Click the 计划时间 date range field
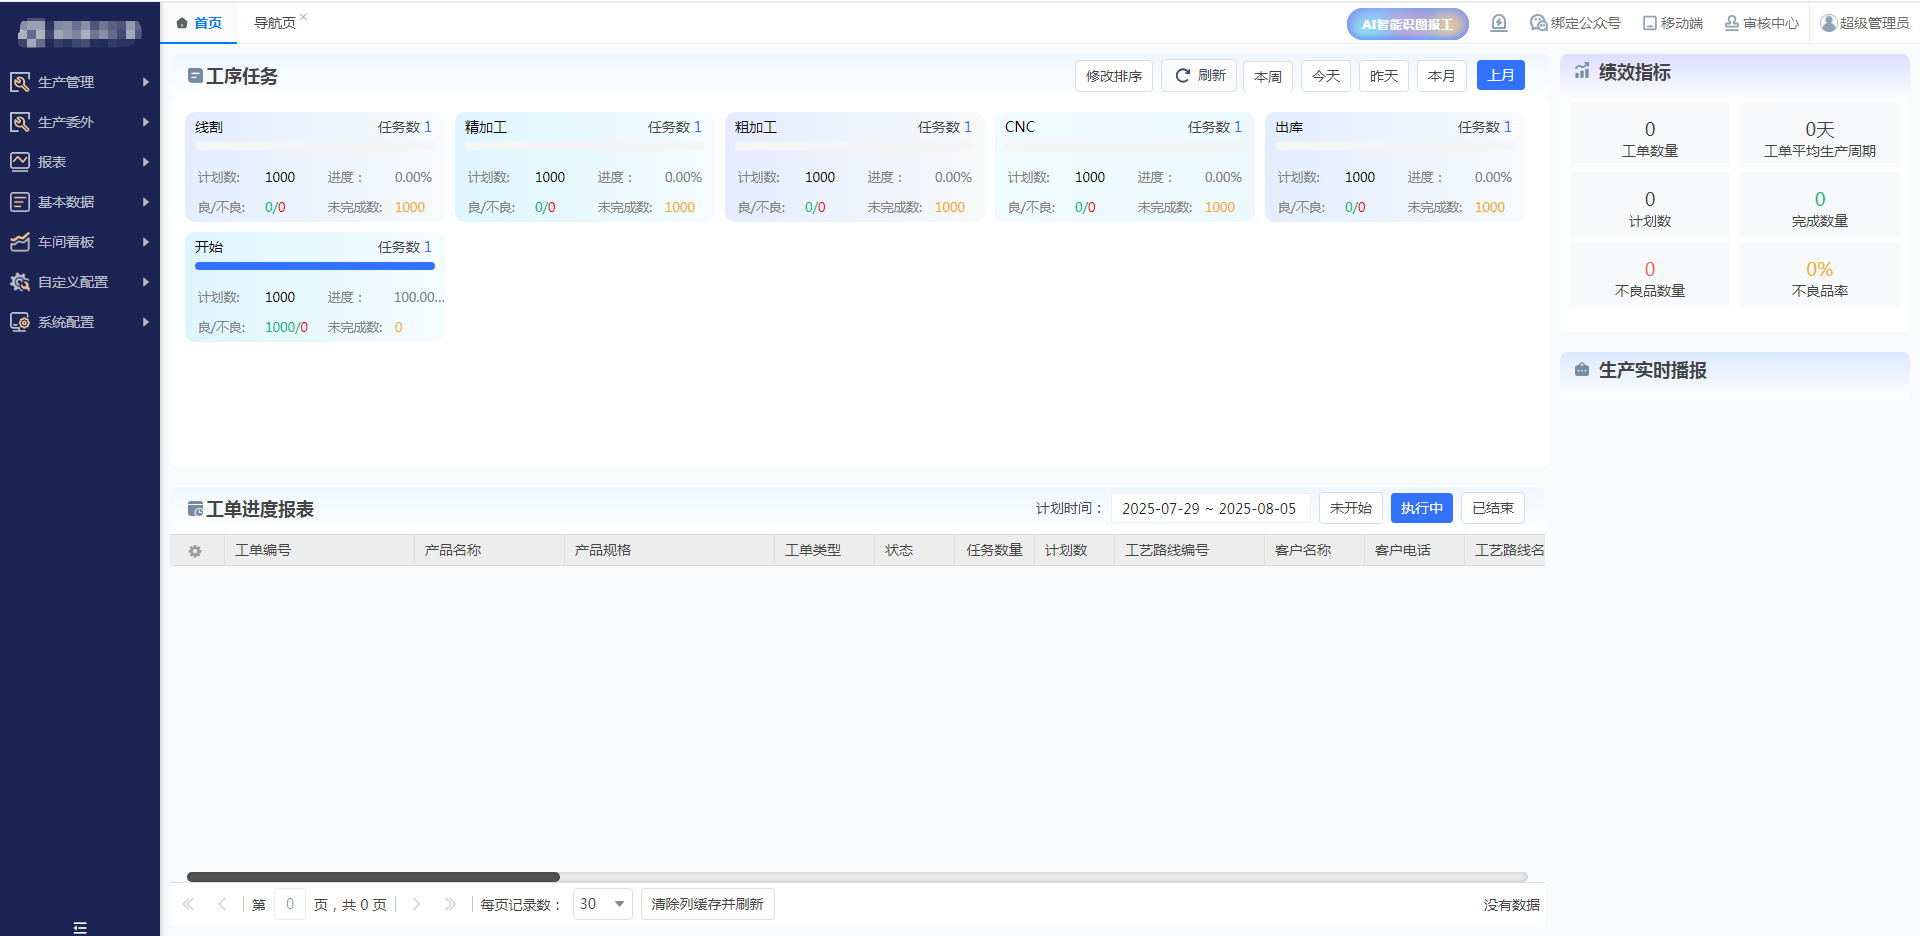Screen dimensions: 1920x936 click(x=1209, y=508)
